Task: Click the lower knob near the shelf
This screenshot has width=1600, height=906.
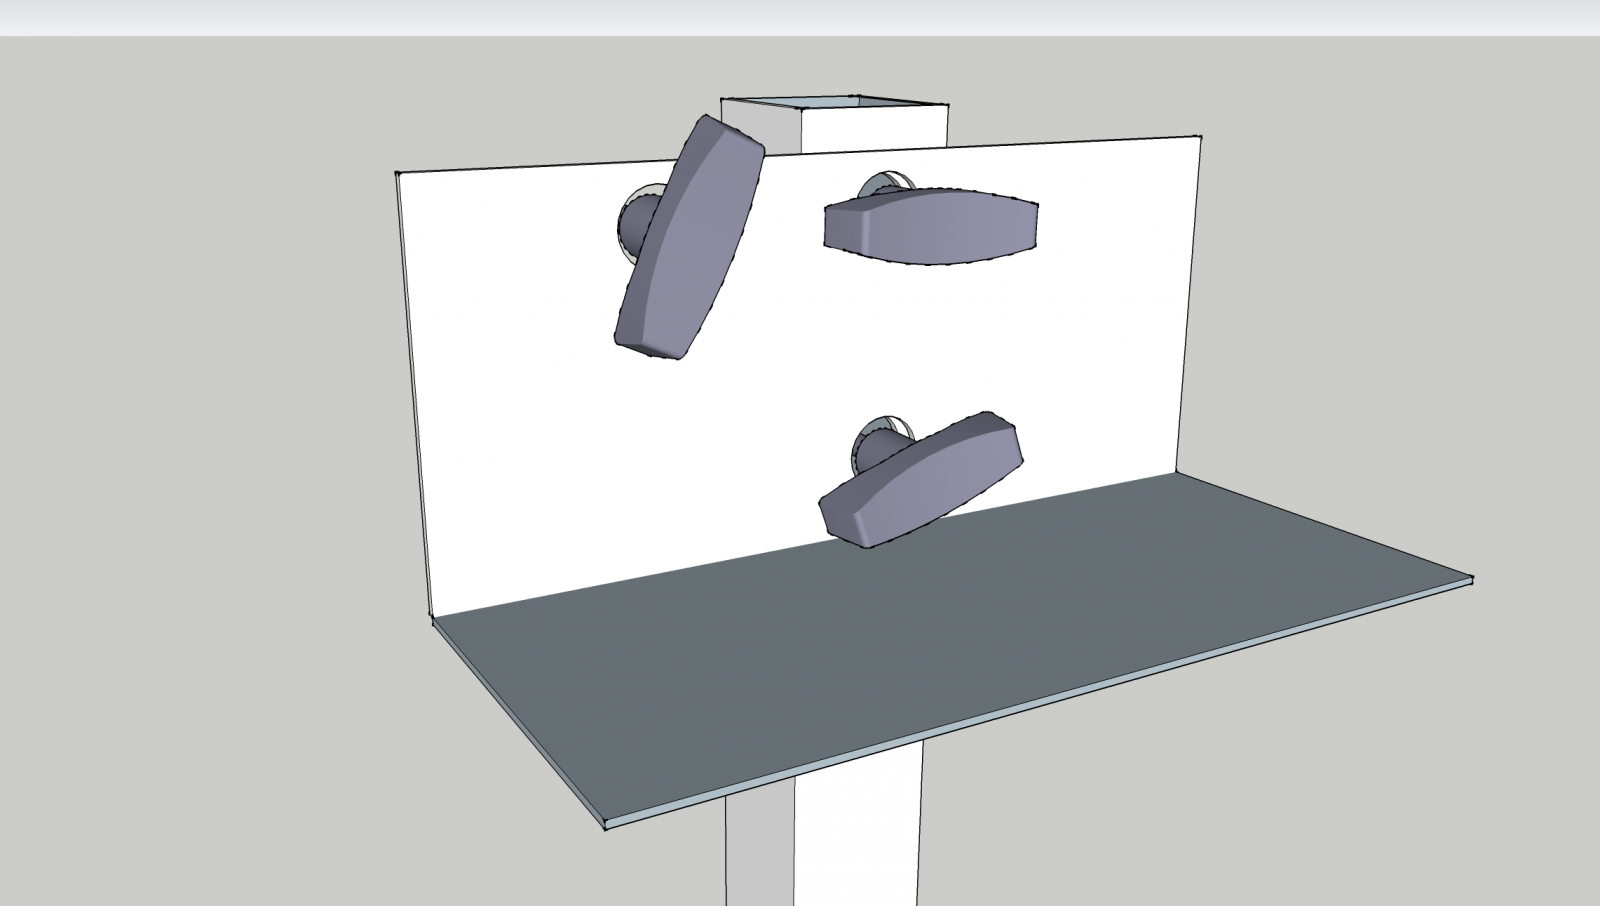Action: pyautogui.click(x=920, y=480)
